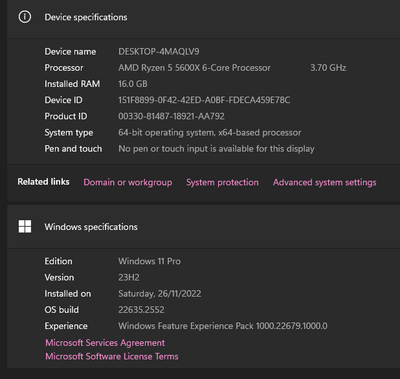This screenshot has width=400, height=379.
Task: Open the Domain or workgroup link
Action: [x=128, y=182]
